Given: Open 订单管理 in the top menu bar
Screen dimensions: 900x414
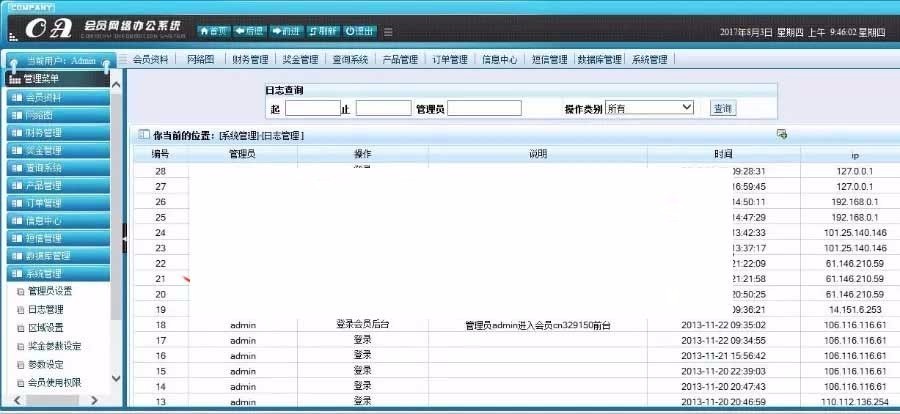Looking at the screenshot, I should click(449, 59).
